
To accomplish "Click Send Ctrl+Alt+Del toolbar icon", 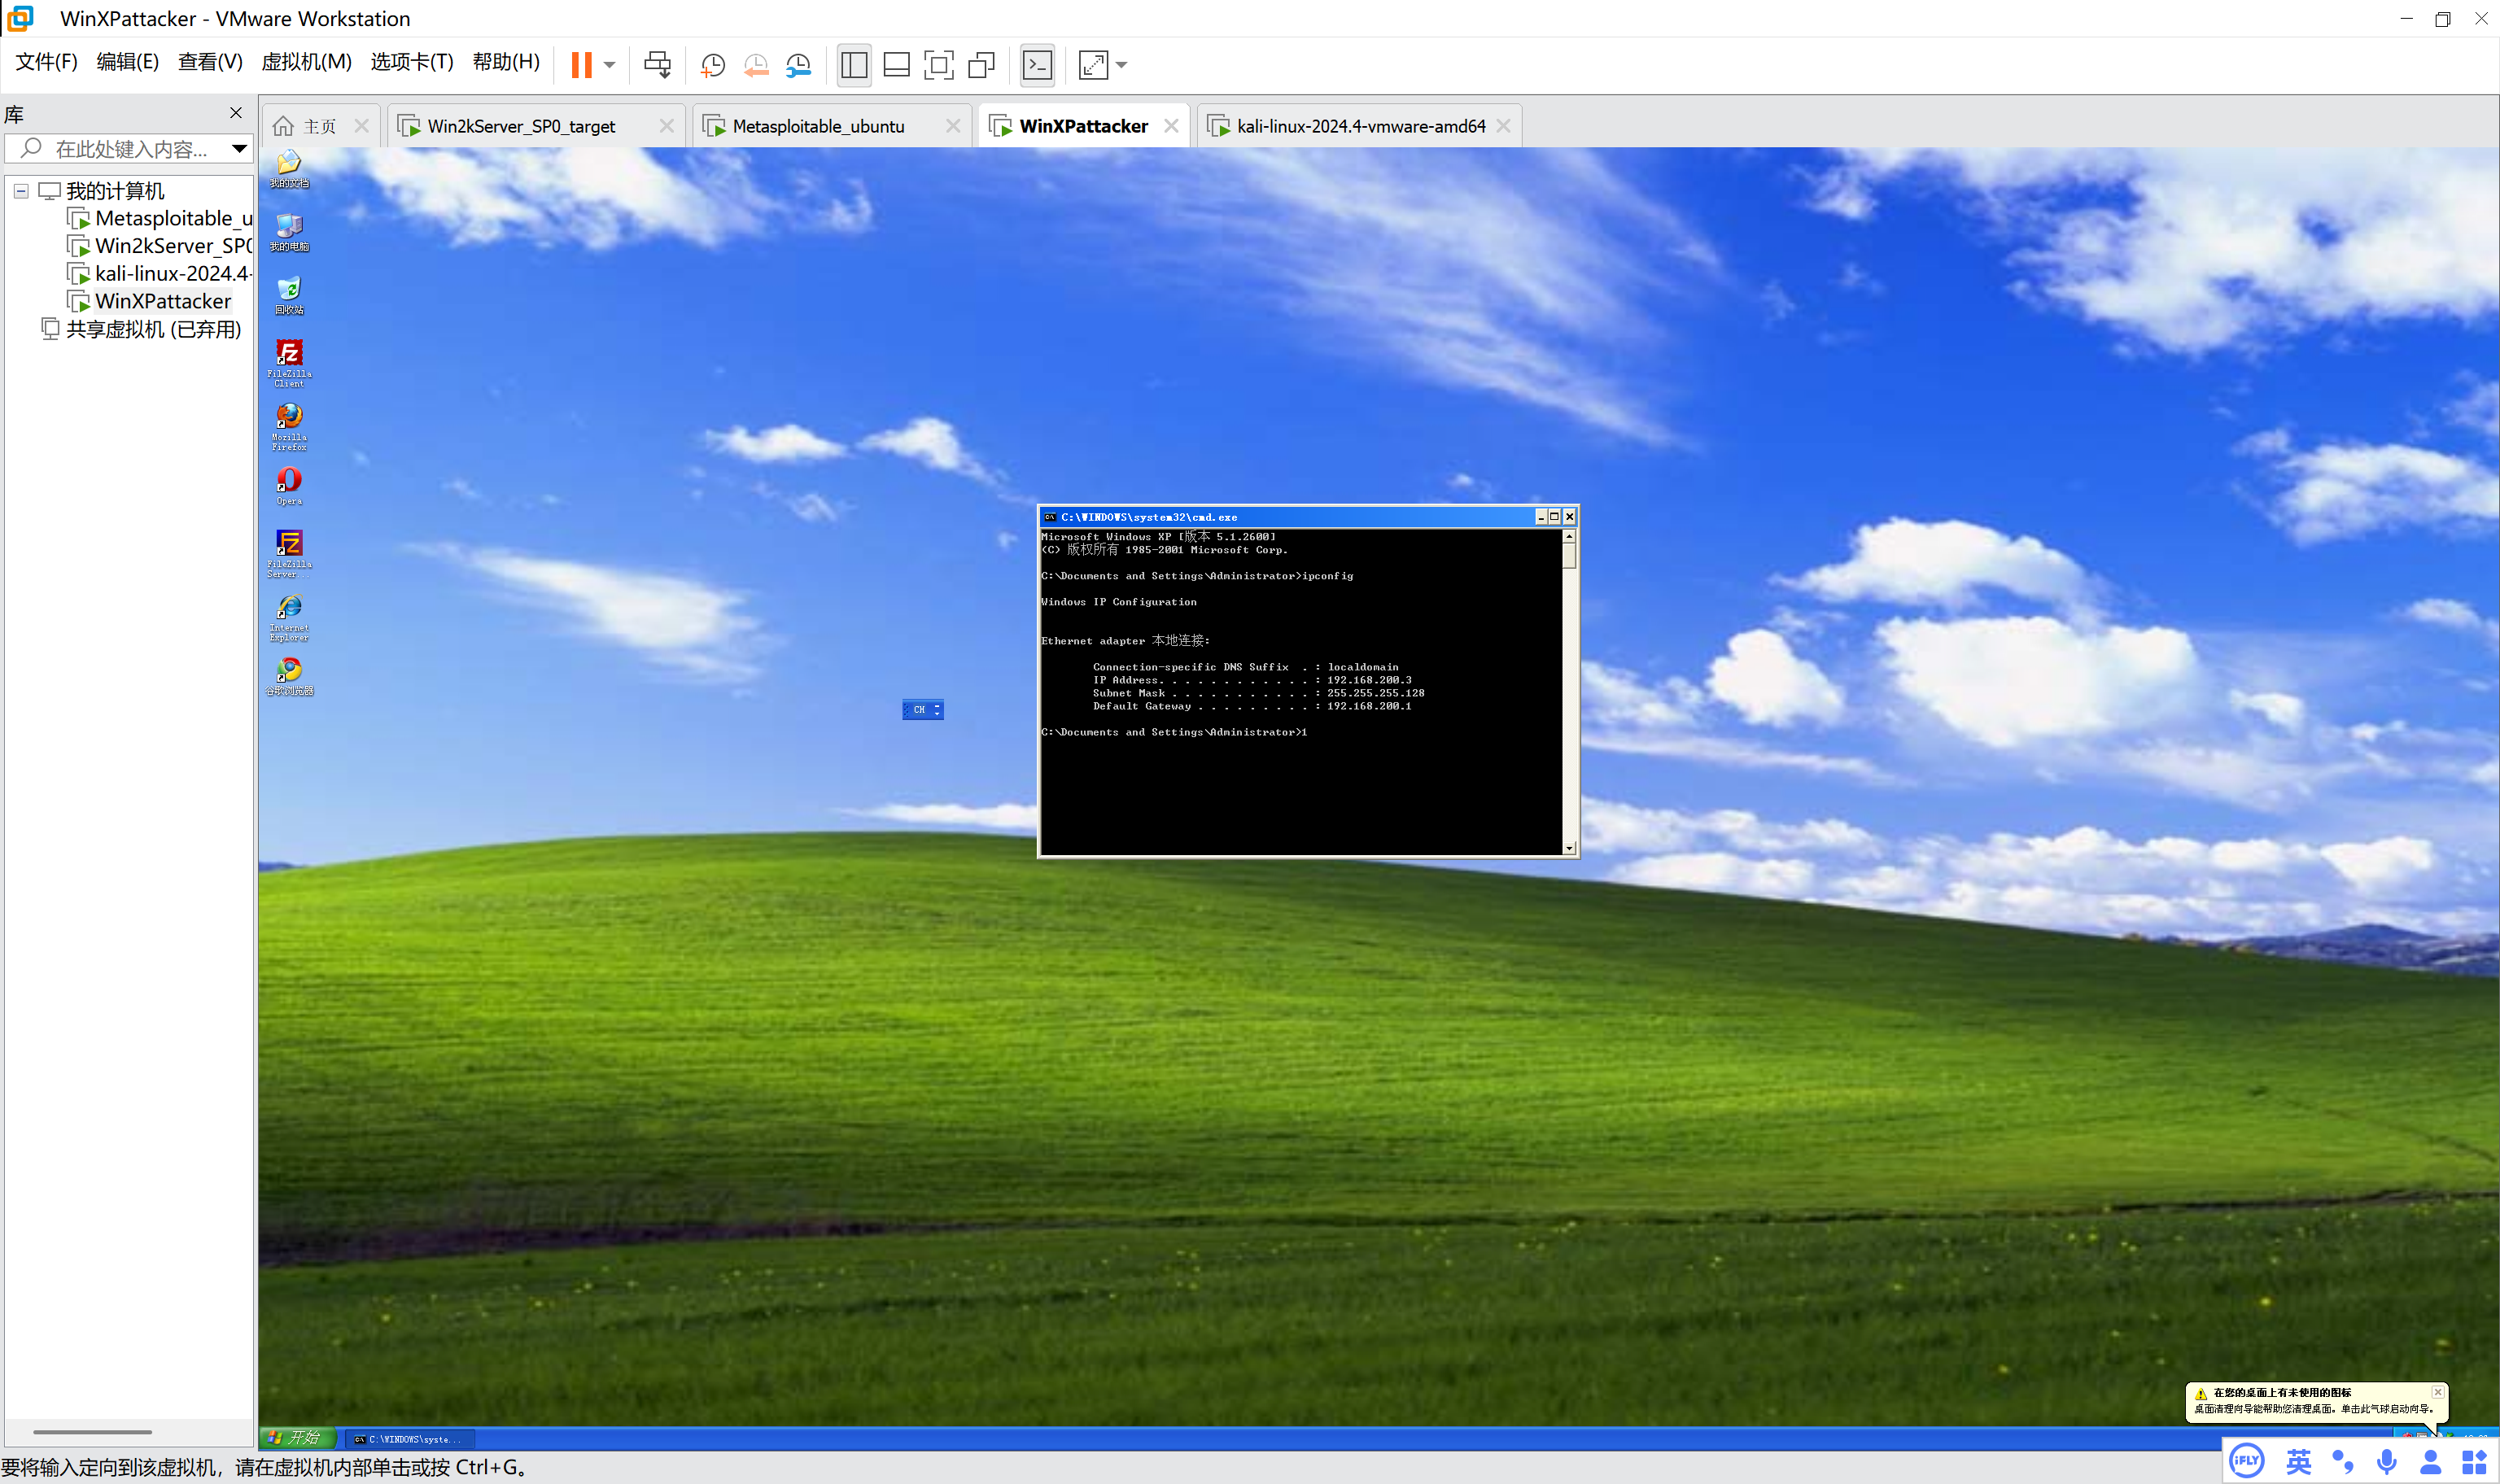I will tap(657, 65).
